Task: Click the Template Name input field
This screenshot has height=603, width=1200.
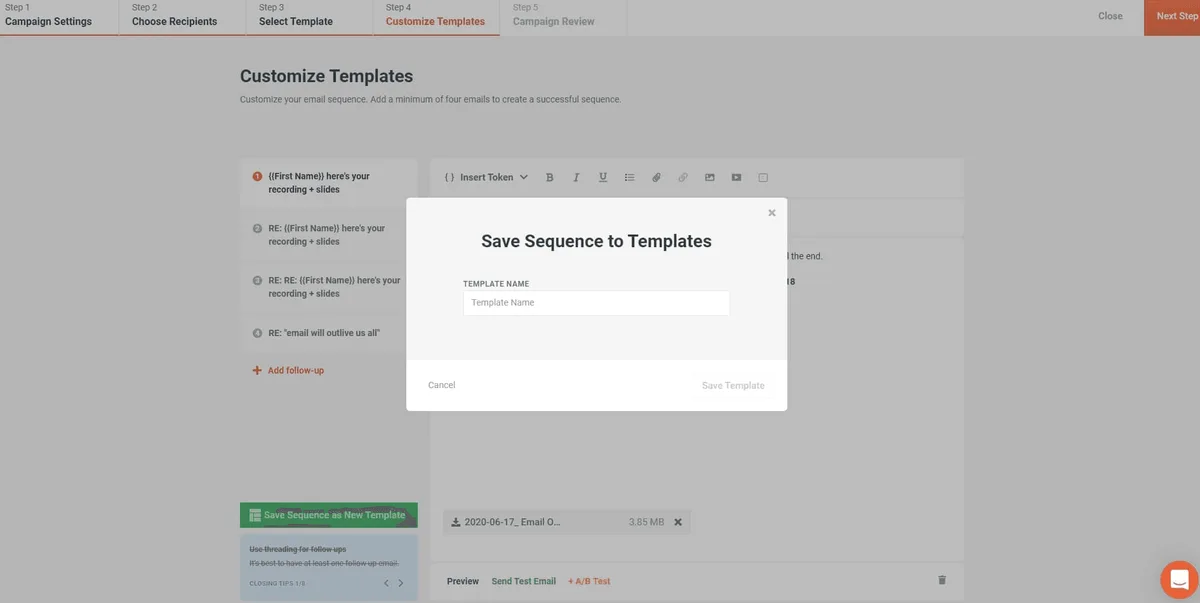Action: [x=595, y=302]
